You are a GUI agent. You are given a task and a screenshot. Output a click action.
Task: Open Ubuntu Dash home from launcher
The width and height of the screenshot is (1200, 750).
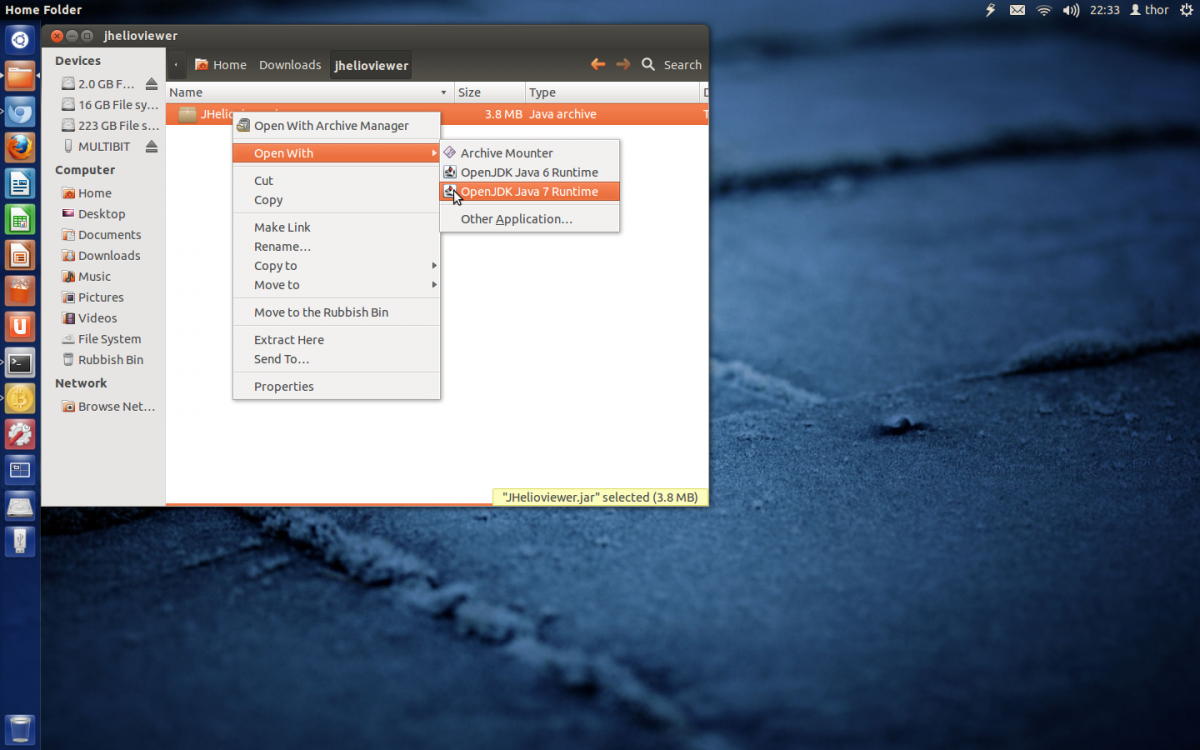coord(21,40)
